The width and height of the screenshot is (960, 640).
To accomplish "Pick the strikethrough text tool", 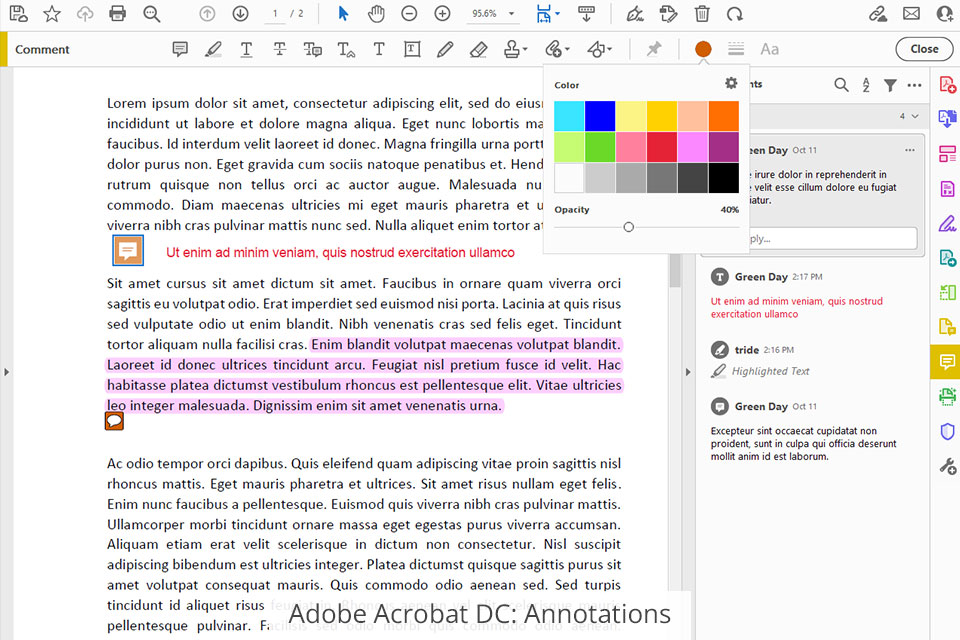I will coord(279,49).
